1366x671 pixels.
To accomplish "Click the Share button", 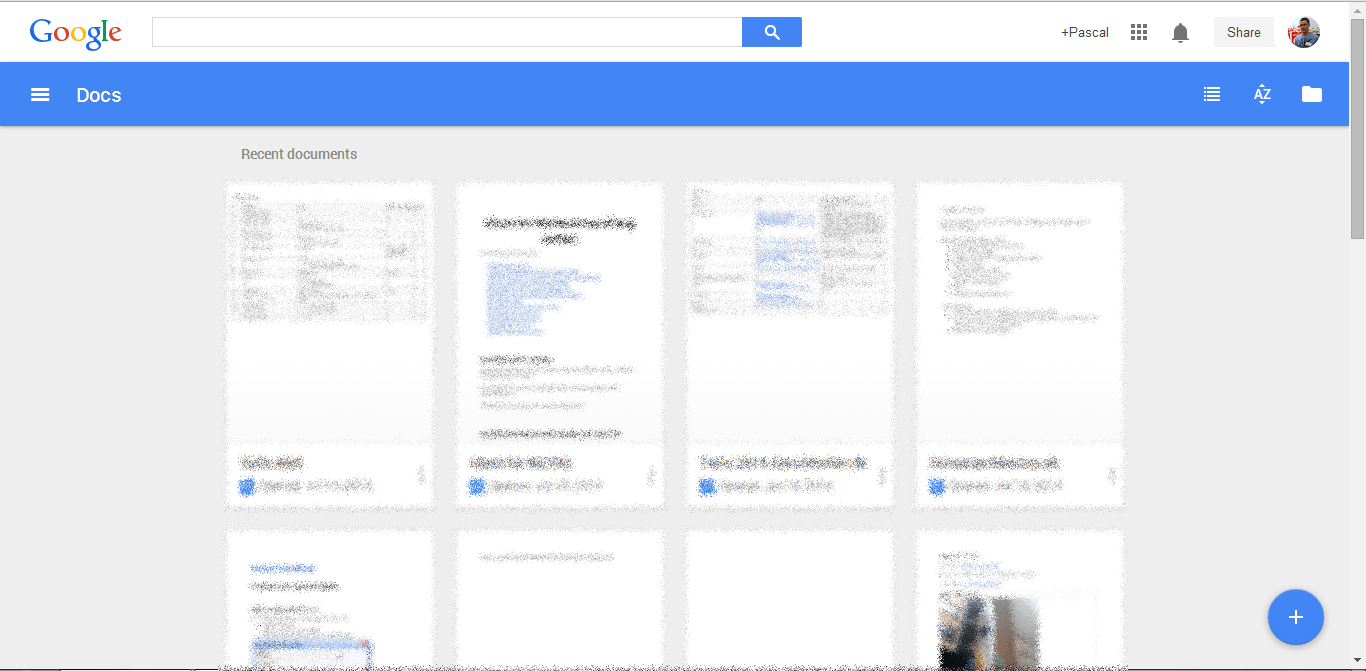I will [1243, 32].
